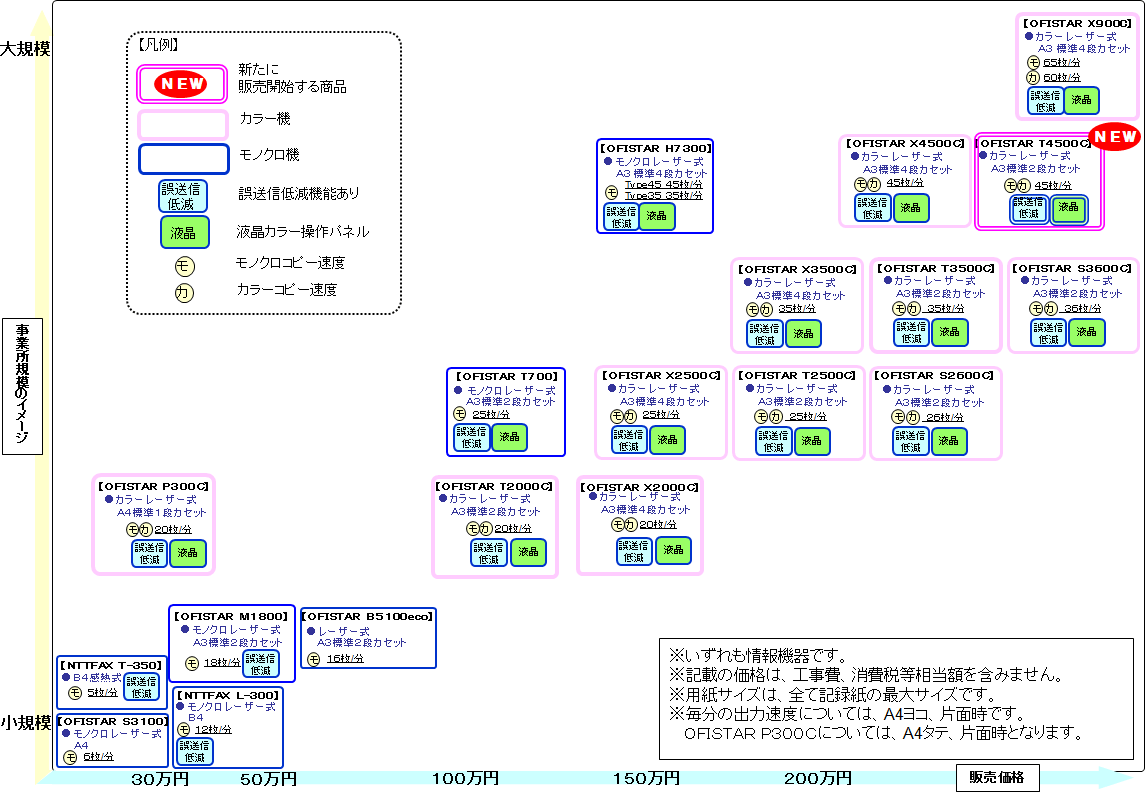
Task: Click the NEW badge on OFISTAR T4500C
Action: 1114,137
